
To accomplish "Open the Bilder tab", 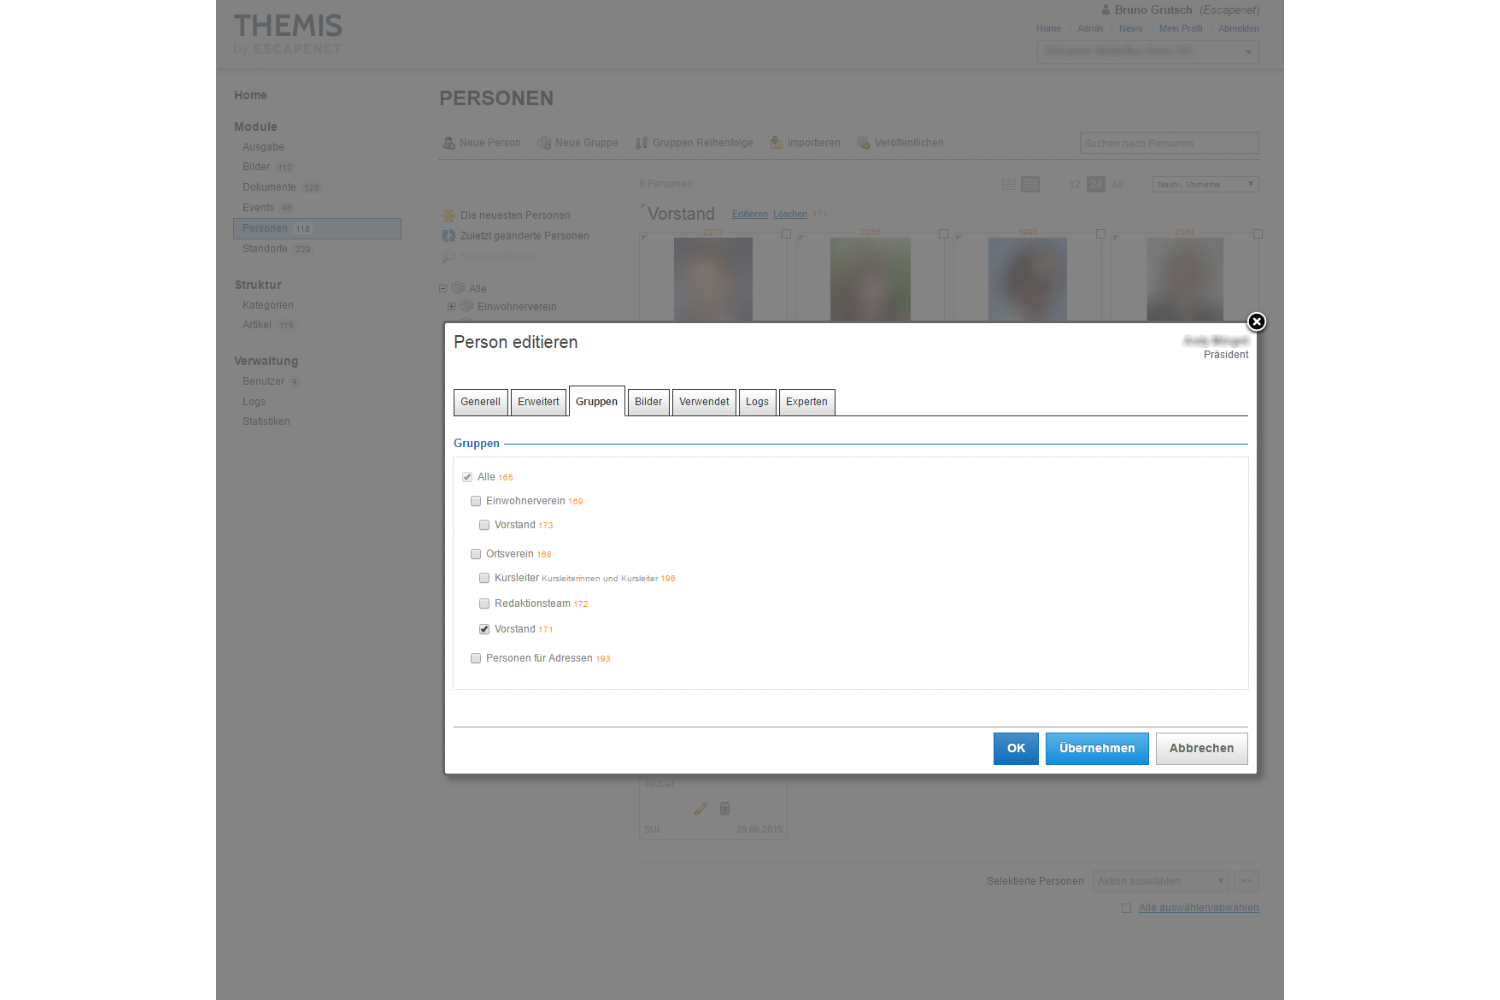I will click(648, 402).
